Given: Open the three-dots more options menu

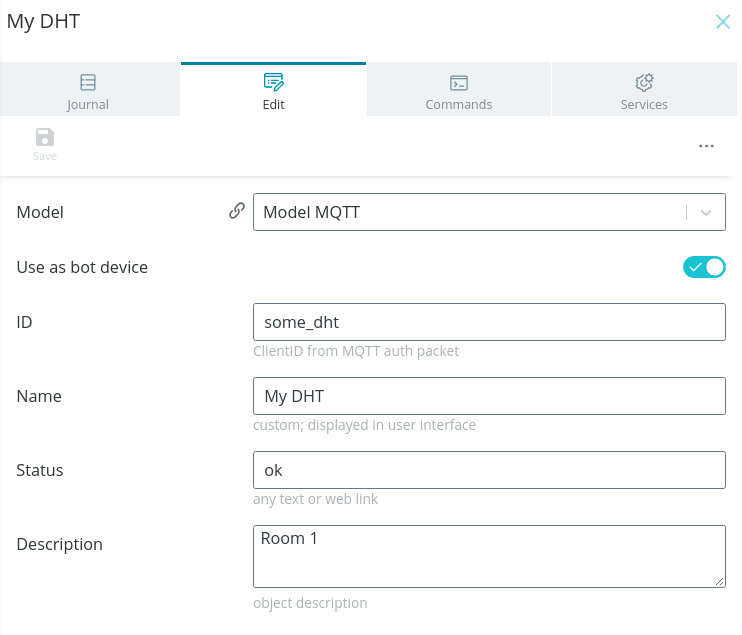Looking at the screenshot, I should tap(706, 146).
